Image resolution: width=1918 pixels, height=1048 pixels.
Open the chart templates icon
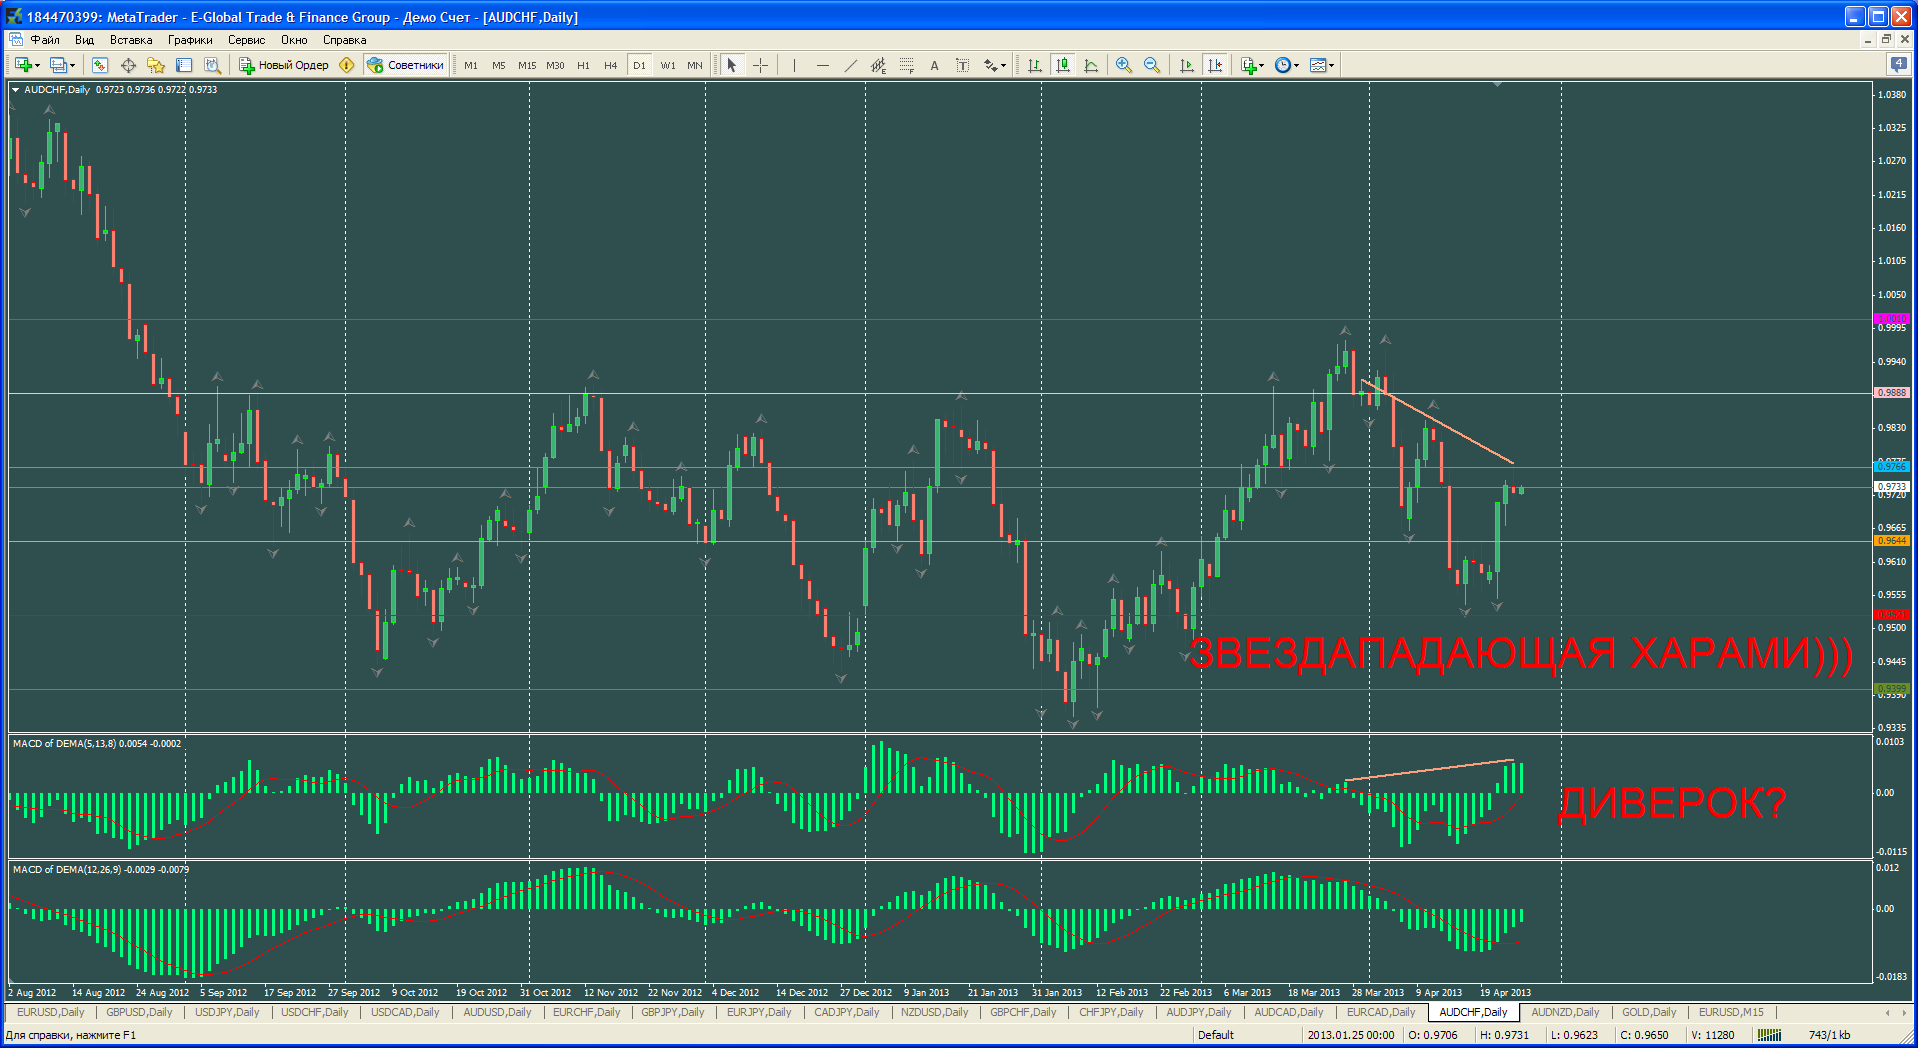tap(1318, 65)
